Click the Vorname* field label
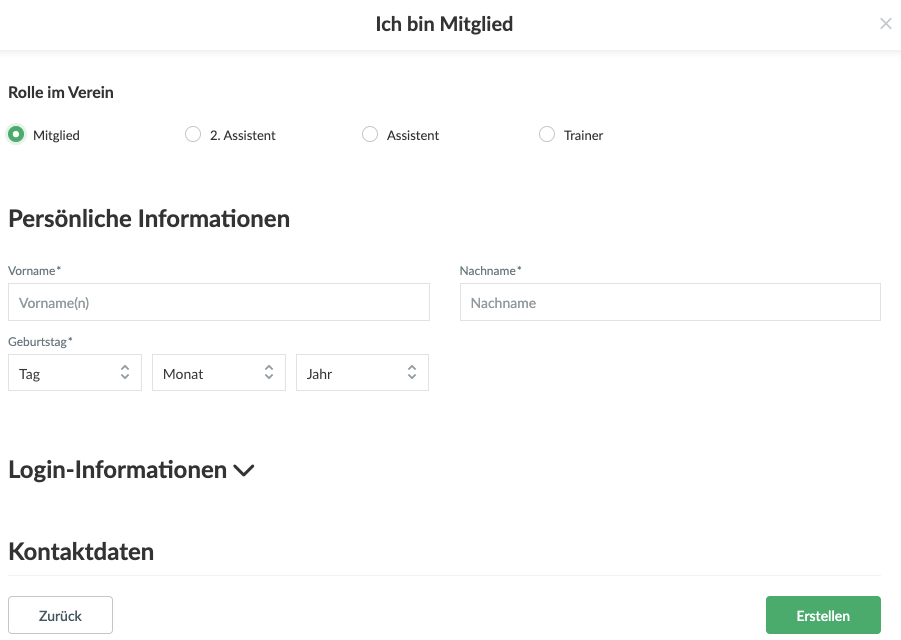This screenshot has width=901, height=640. point(34,271)
